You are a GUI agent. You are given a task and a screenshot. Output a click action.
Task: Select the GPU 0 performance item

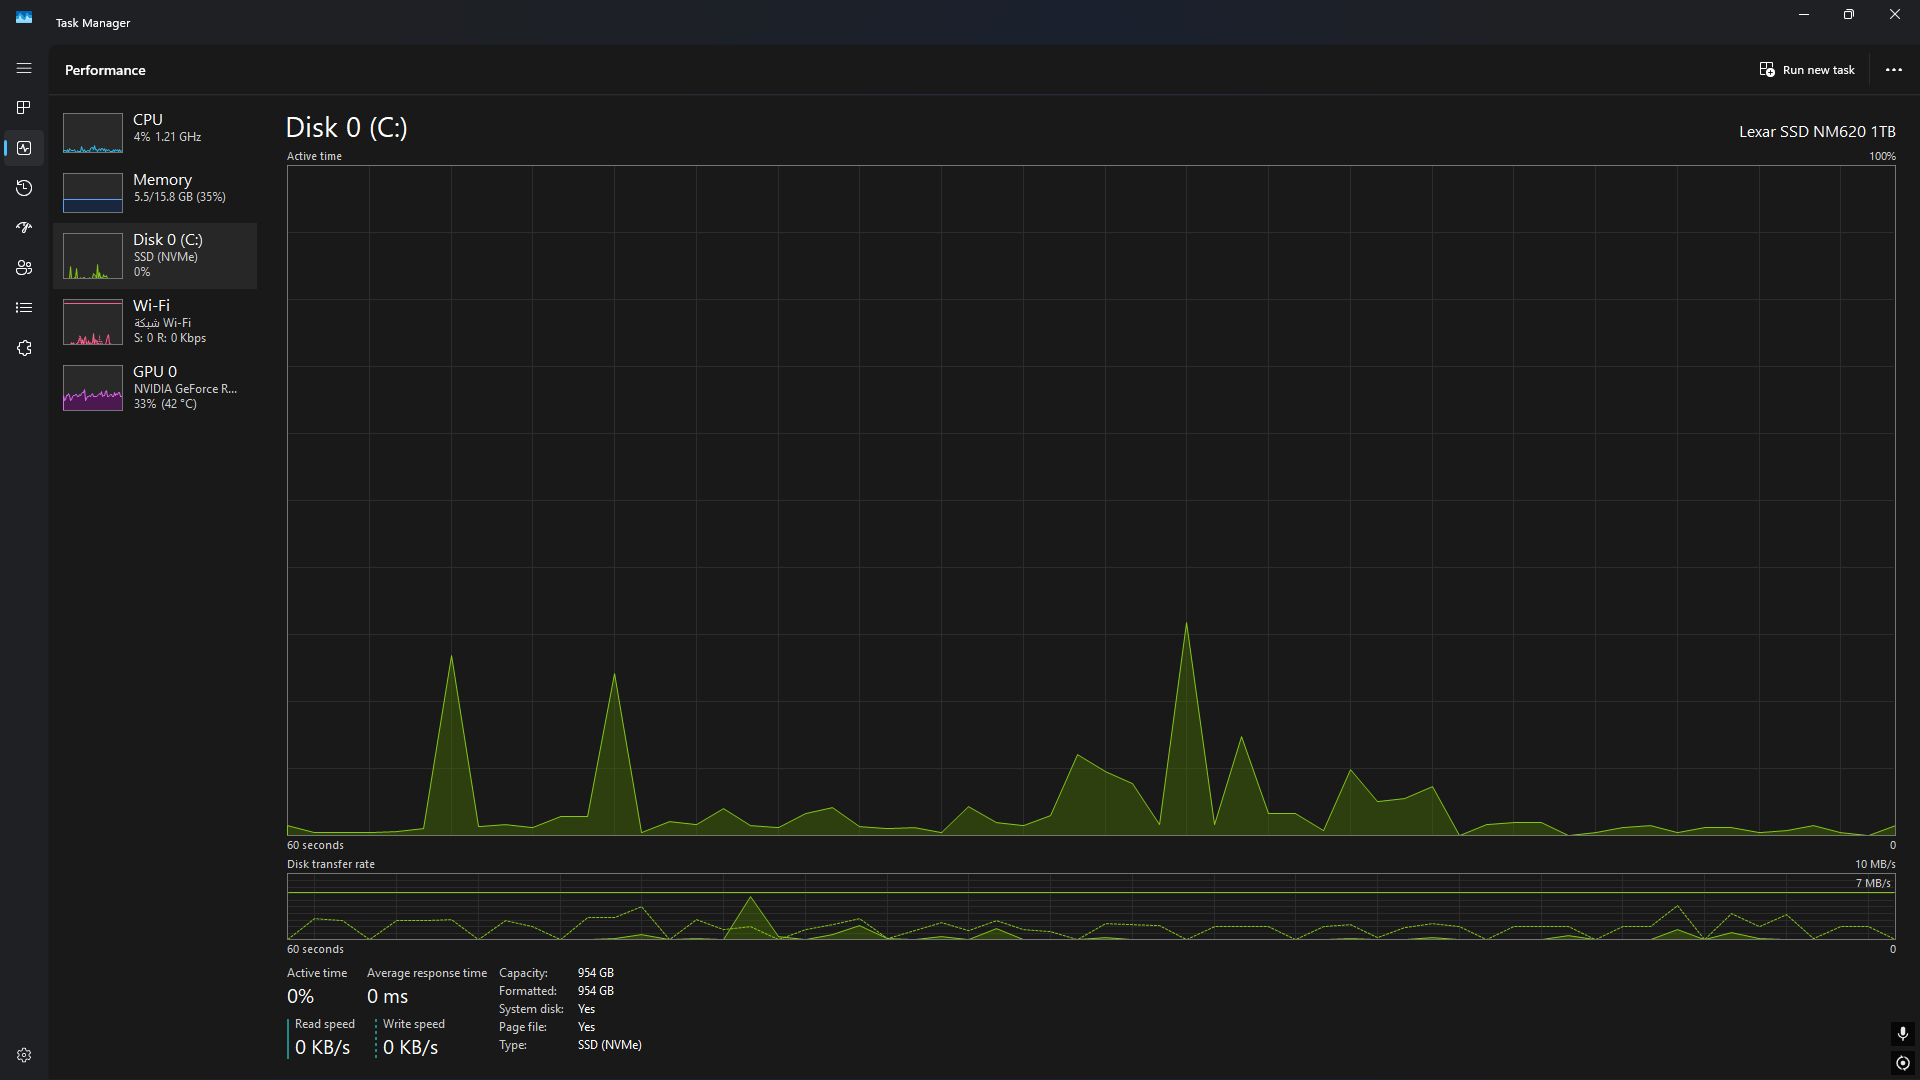[x=155, y=388]
